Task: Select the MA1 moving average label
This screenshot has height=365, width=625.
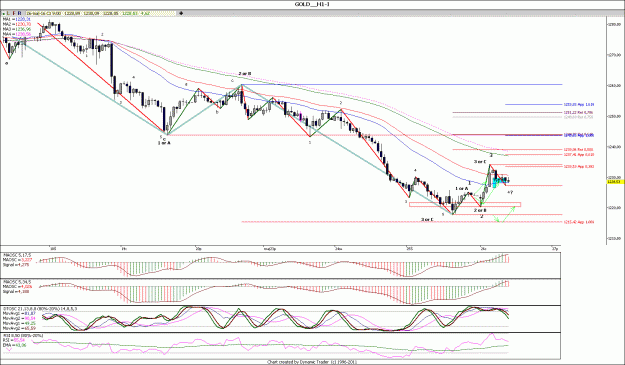Action: pos(17,19)
